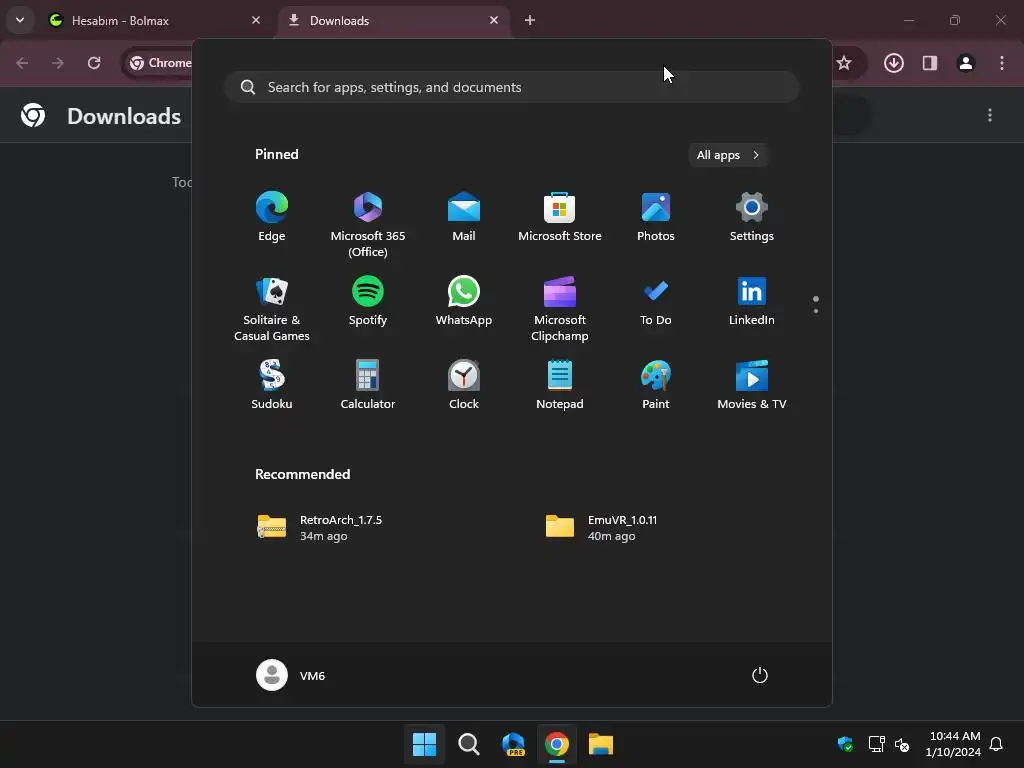Switch to the Hesabım - Bolmax tab

155,20
